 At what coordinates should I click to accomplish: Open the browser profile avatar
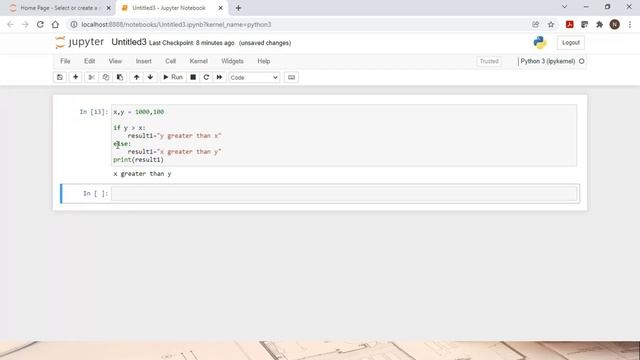click(615, 25)
